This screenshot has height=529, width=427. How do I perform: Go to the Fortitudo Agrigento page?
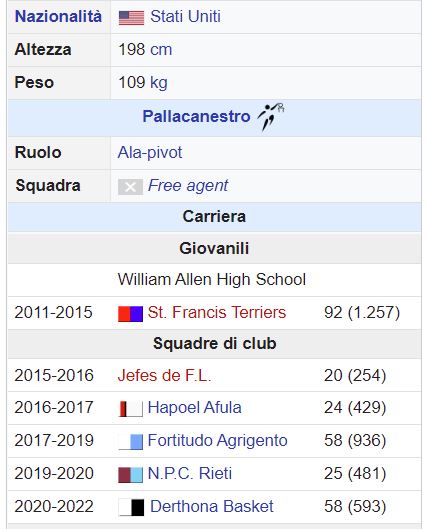(218, 441)
